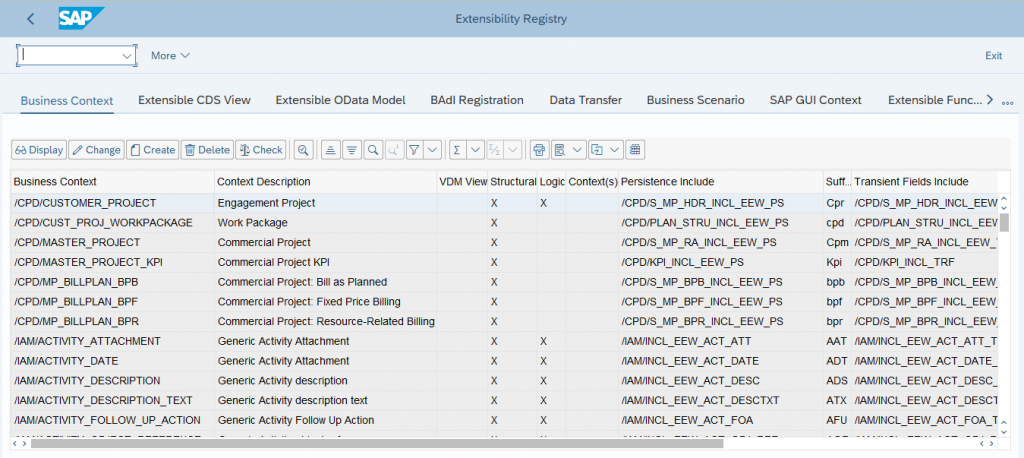Sort table in descending order

pos(351,150)
